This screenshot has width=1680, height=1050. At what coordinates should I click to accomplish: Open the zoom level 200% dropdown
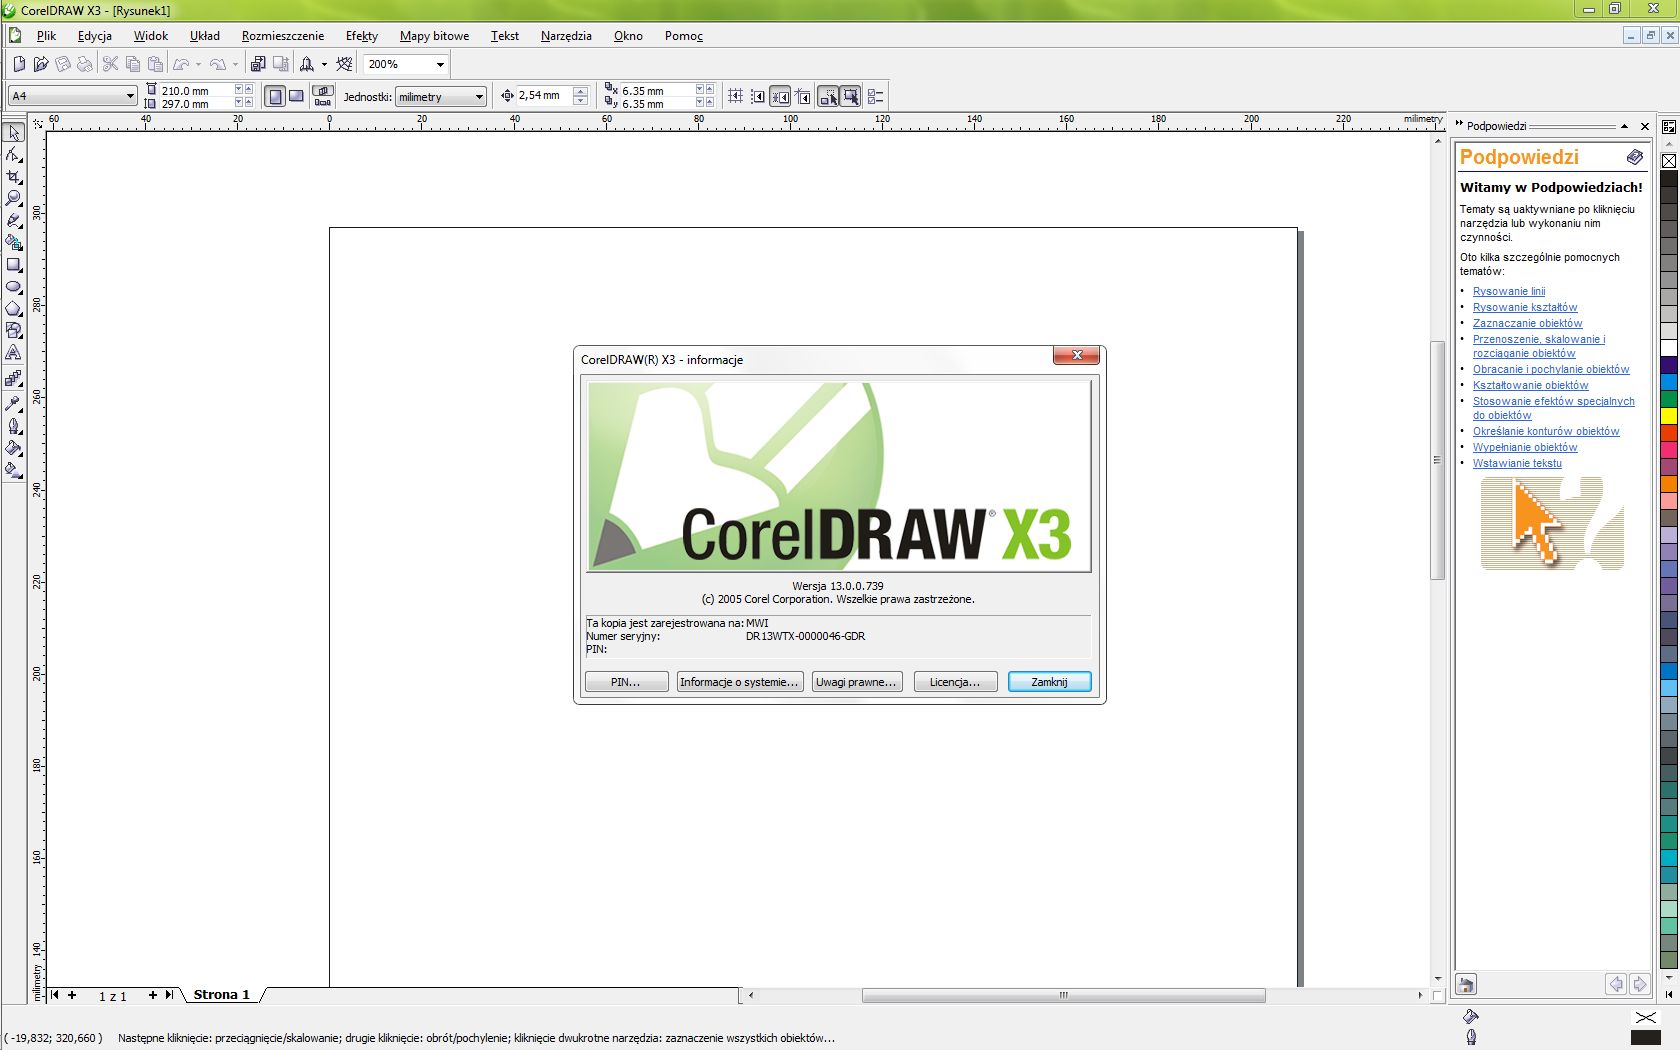439,64
